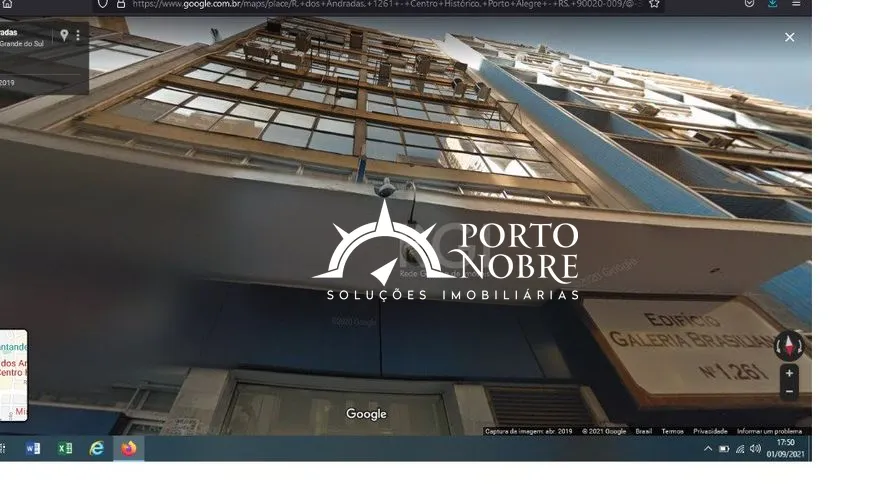Click the Firefox taskbar icon
This screenshot has height=500, width=890.
coord(129,449)
